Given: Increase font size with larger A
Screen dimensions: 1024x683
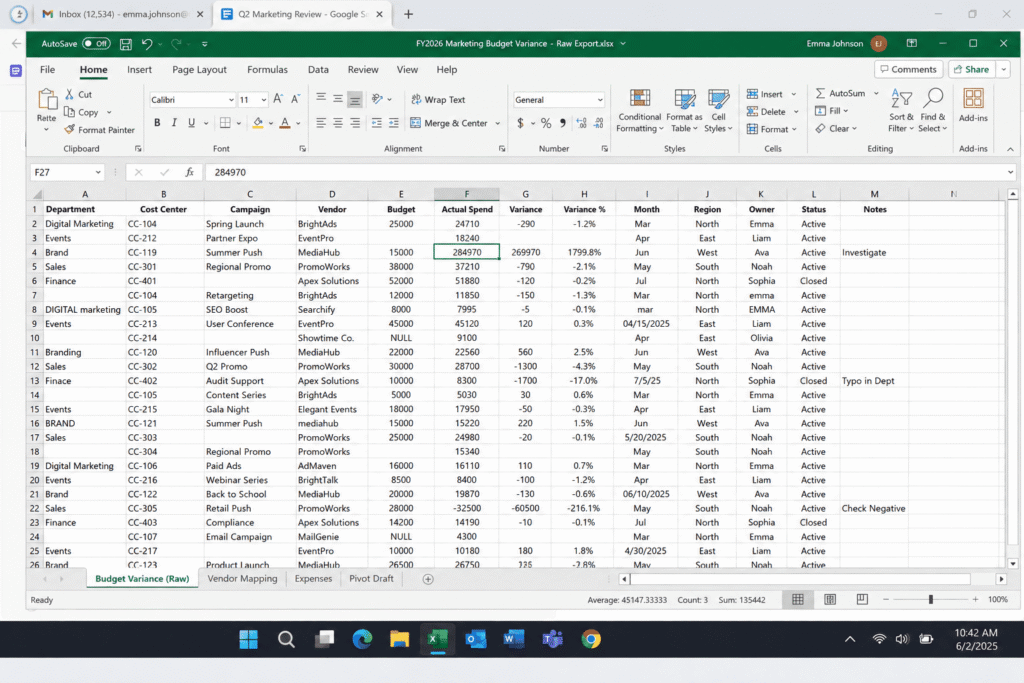Looking at the screenshot, I should pos(278,99).
